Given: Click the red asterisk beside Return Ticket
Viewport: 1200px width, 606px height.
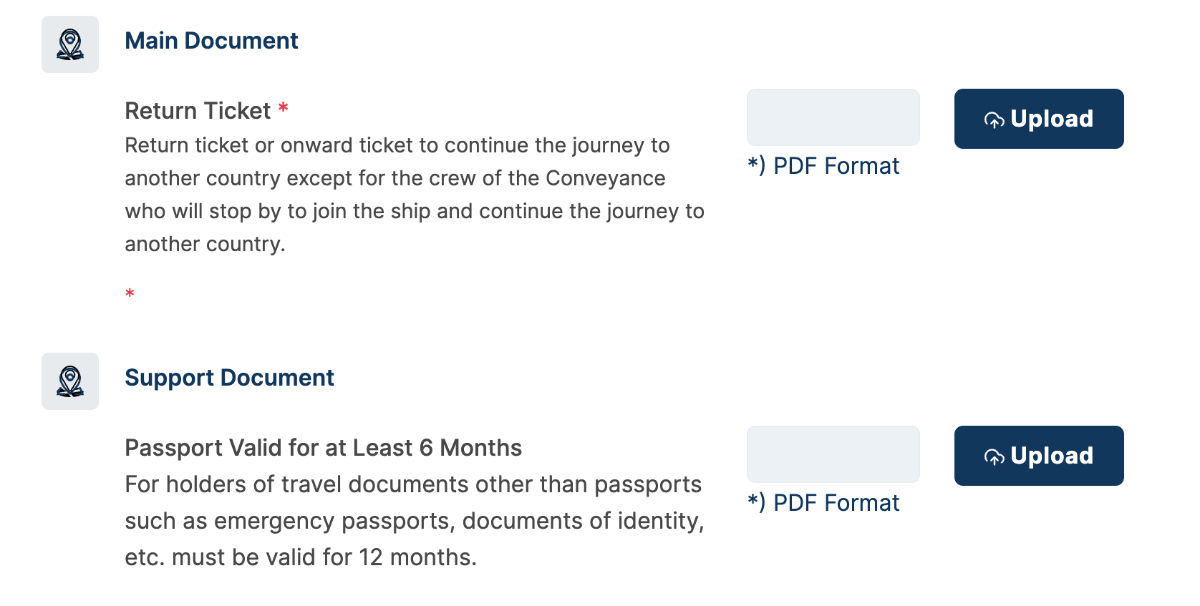Looking at the screenshot, I should pos(284,108).
